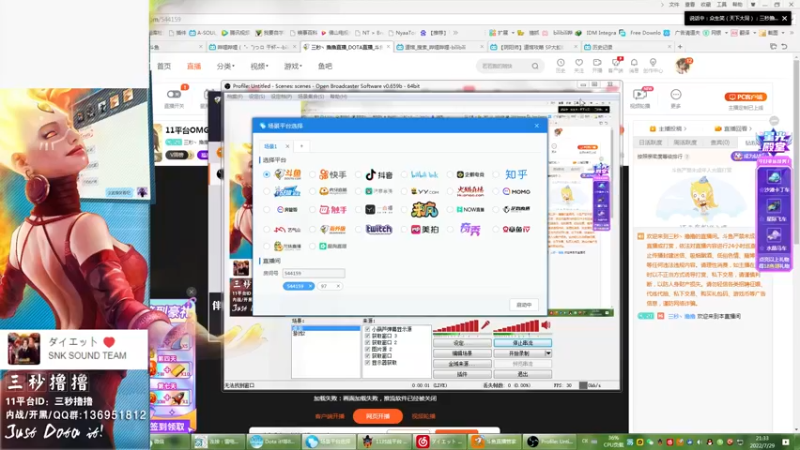Uncheck the 获取窗口 3 source in OBS

coord(367,336)
